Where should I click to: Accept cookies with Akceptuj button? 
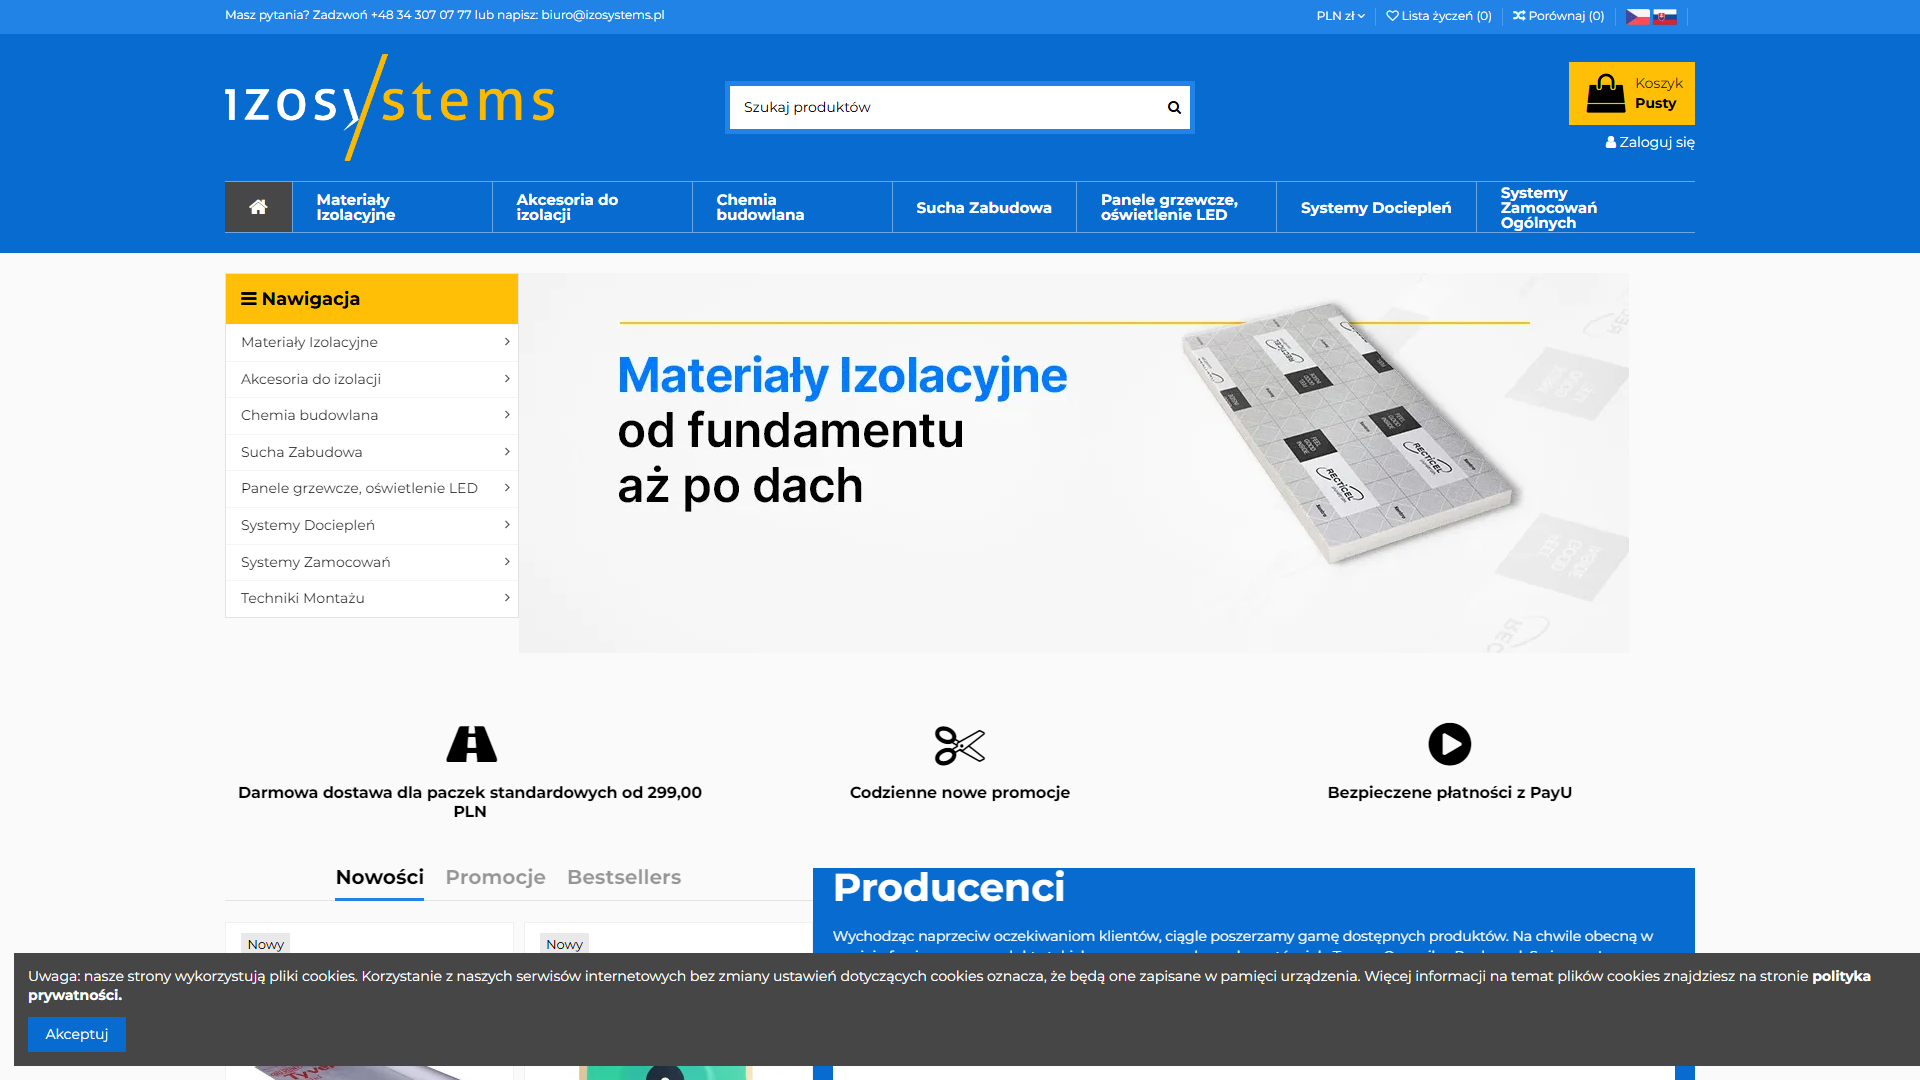click(x=77, y=1034)
